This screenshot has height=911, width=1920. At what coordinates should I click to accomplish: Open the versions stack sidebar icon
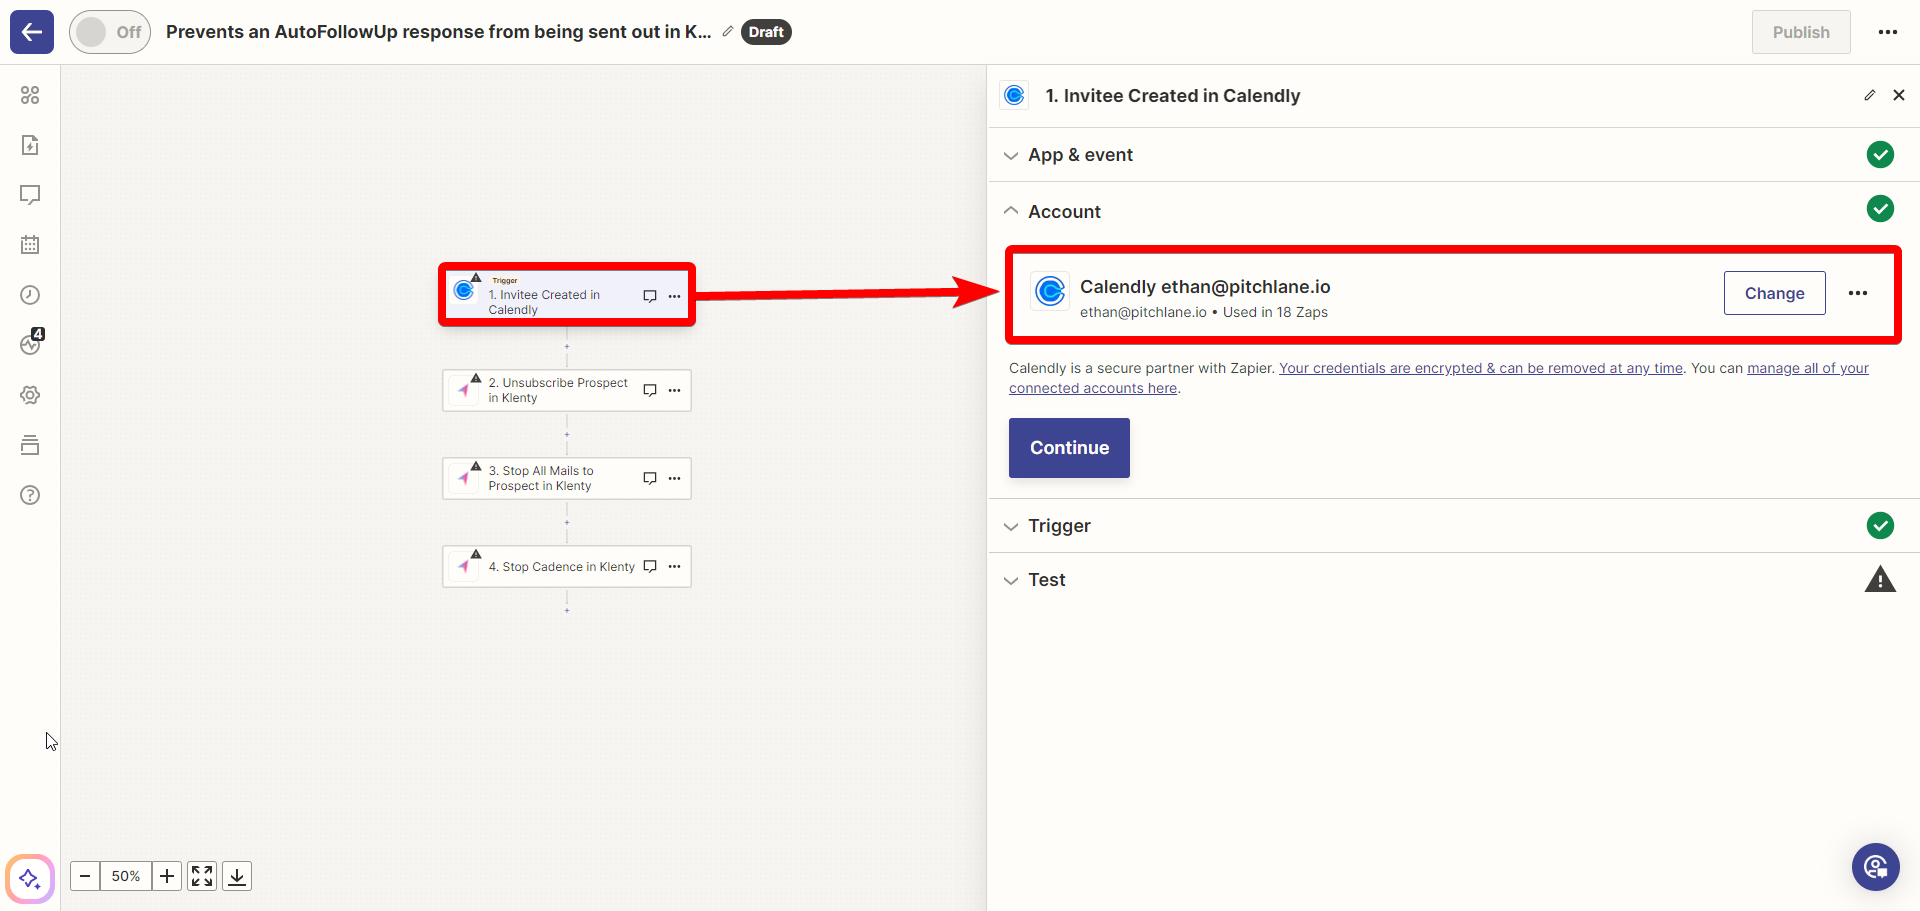point(30,445)
